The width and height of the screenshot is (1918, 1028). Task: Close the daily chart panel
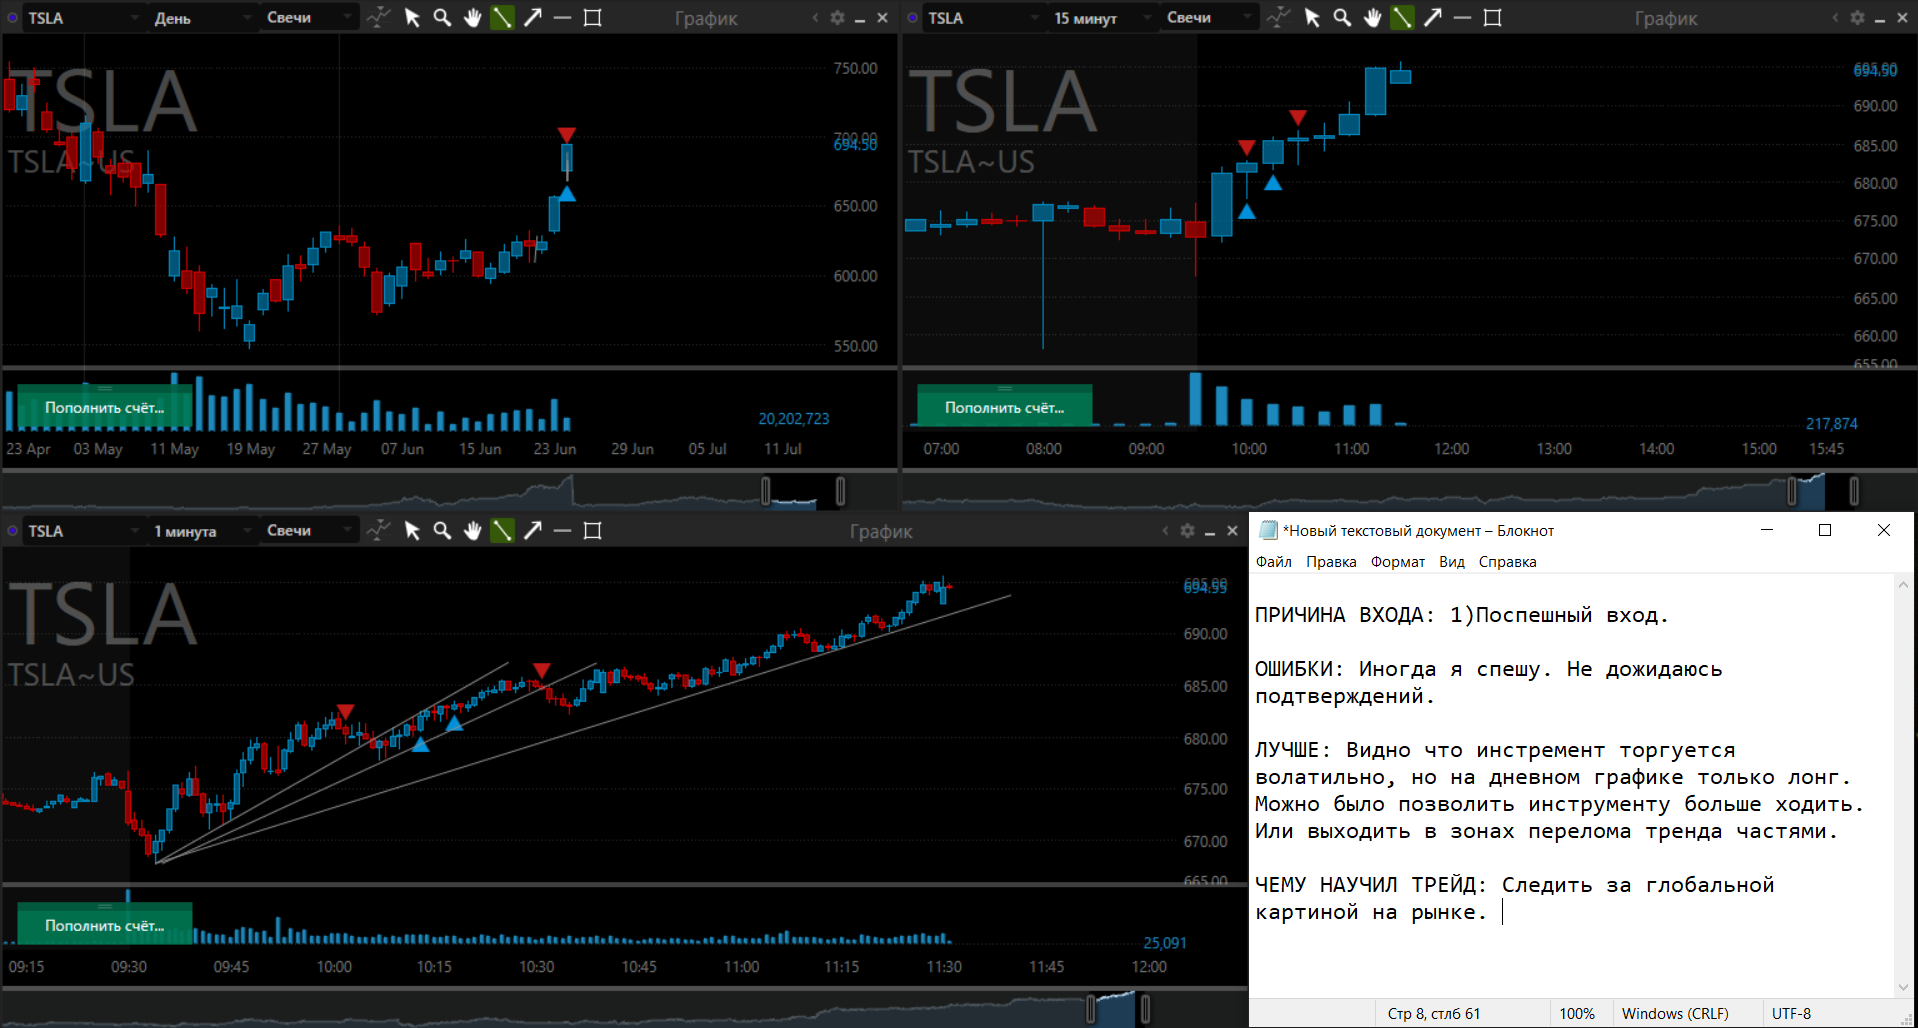tap(882, 17)
